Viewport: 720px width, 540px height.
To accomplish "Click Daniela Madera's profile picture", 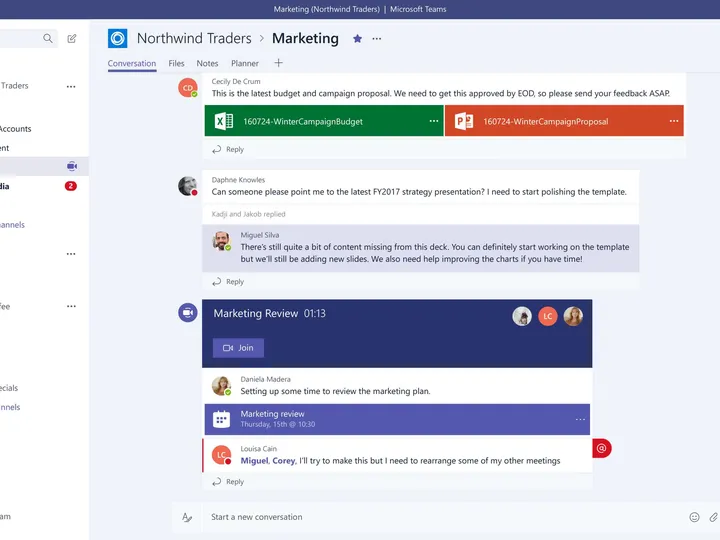I will click(x=221, y=386).
